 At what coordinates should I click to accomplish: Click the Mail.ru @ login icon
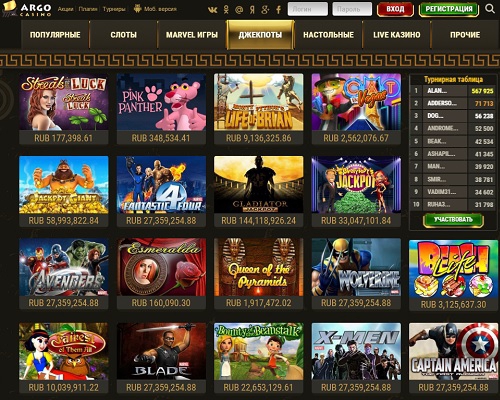(239, 10)
